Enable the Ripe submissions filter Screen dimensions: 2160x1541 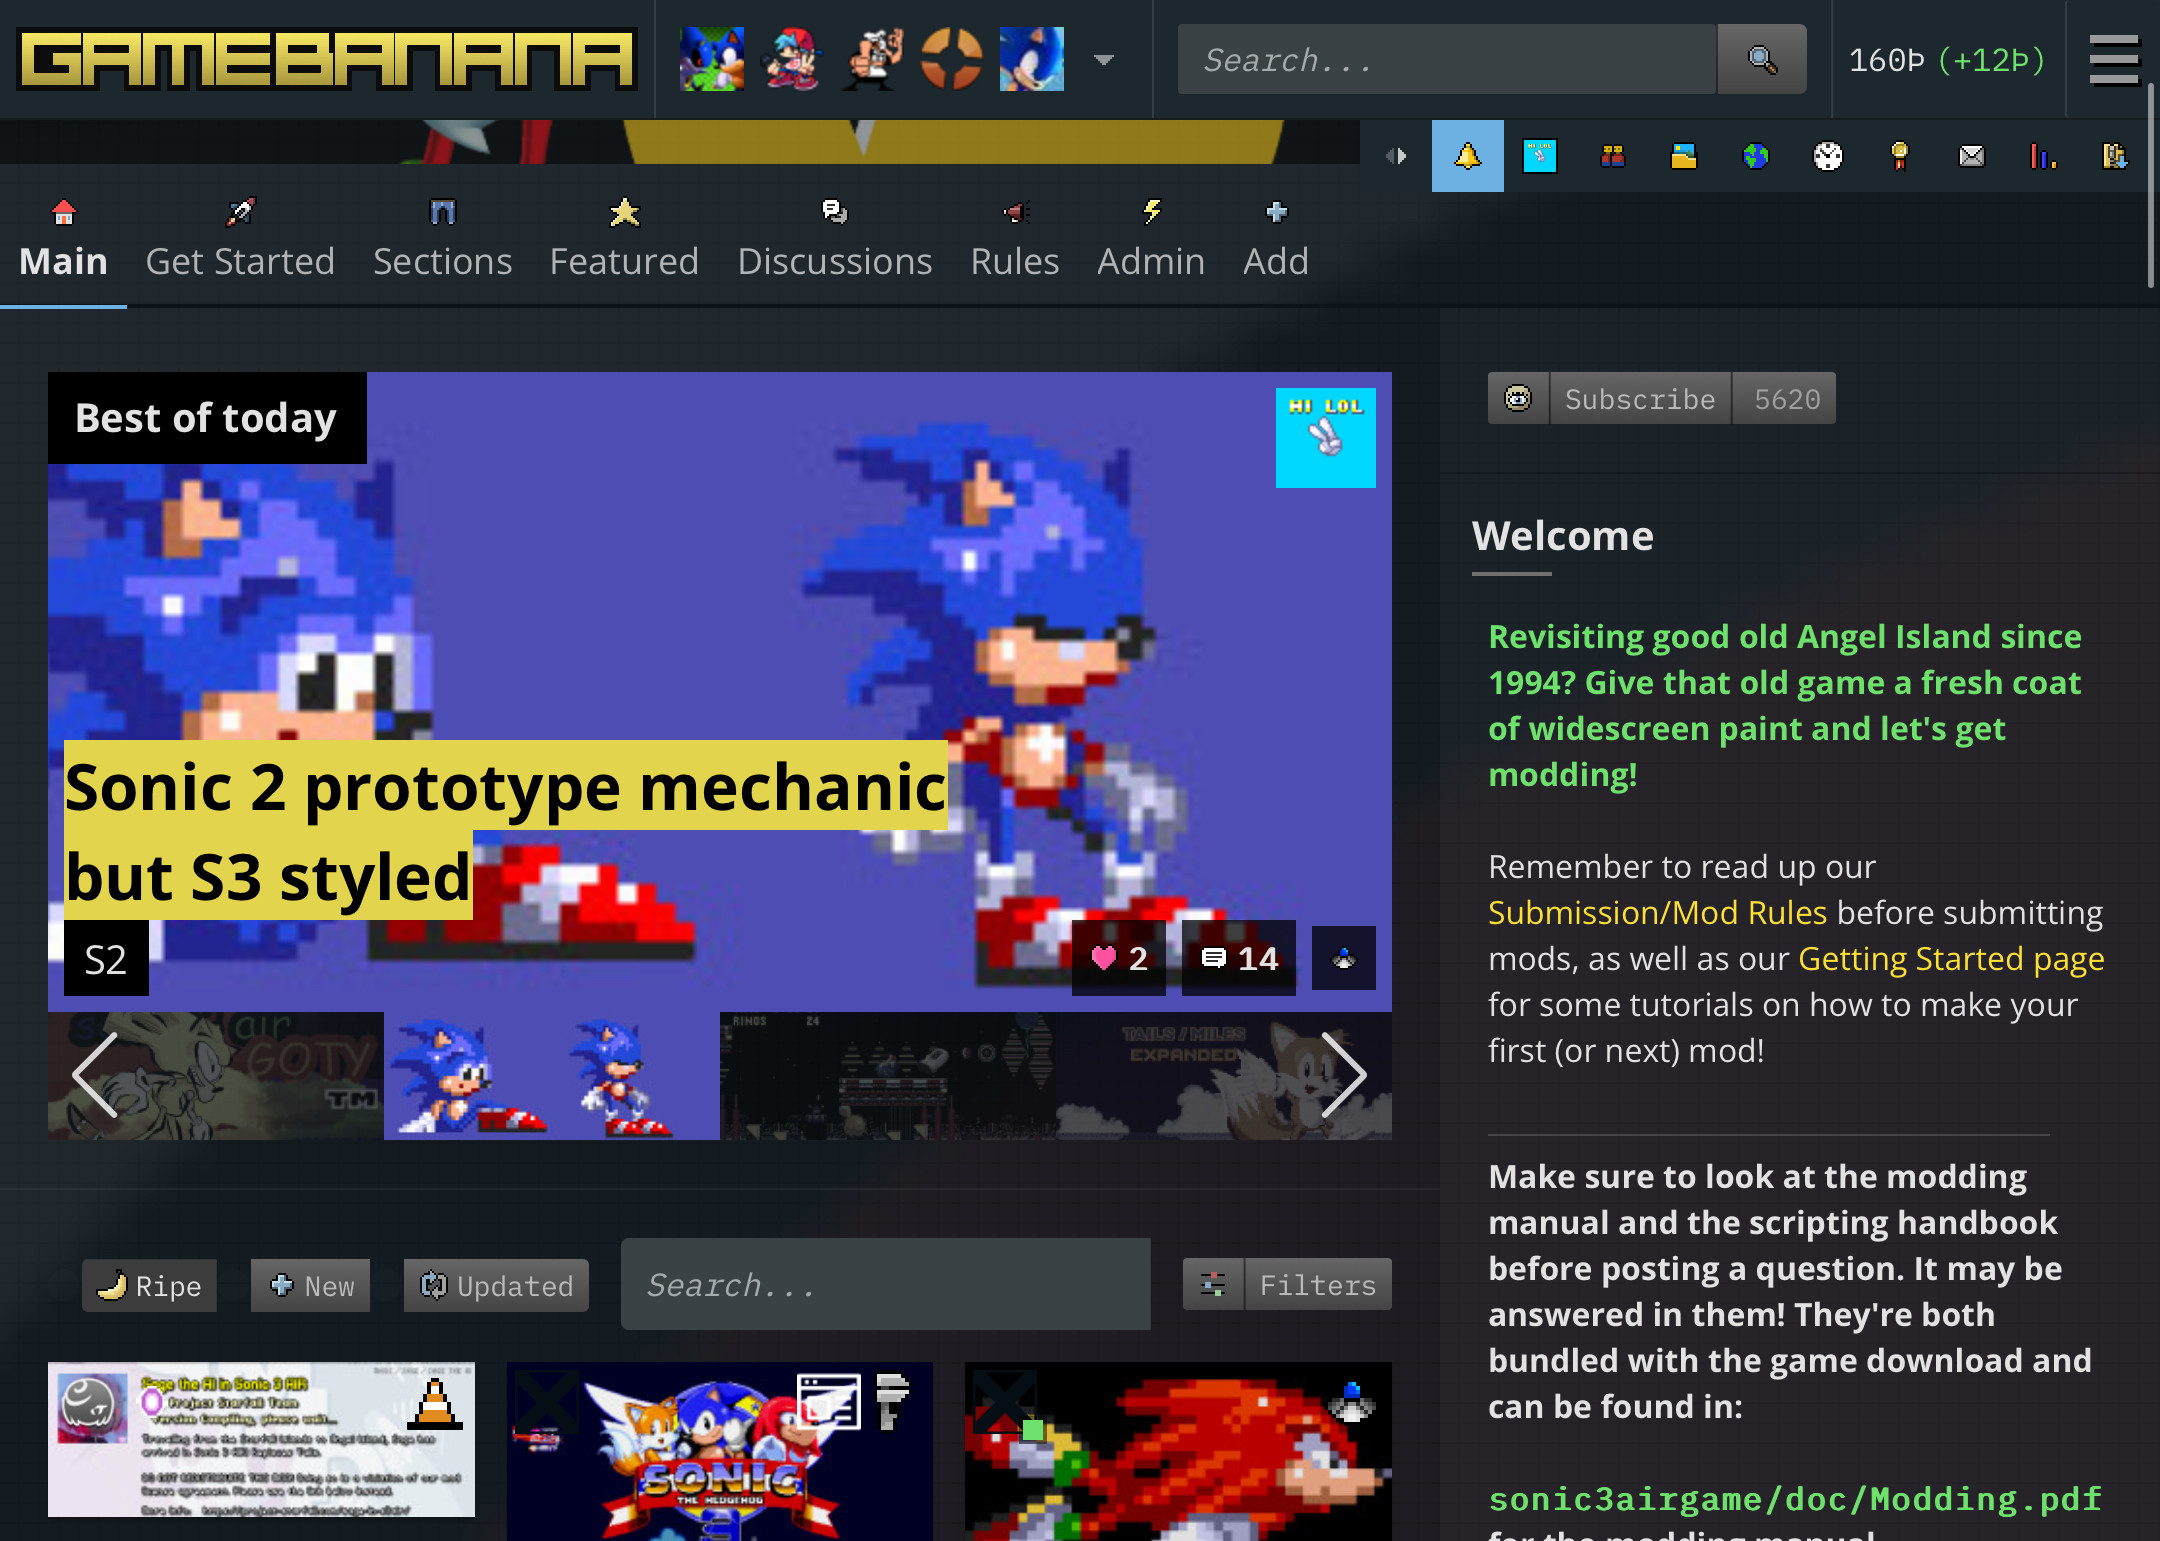[x=148, y=1285]
